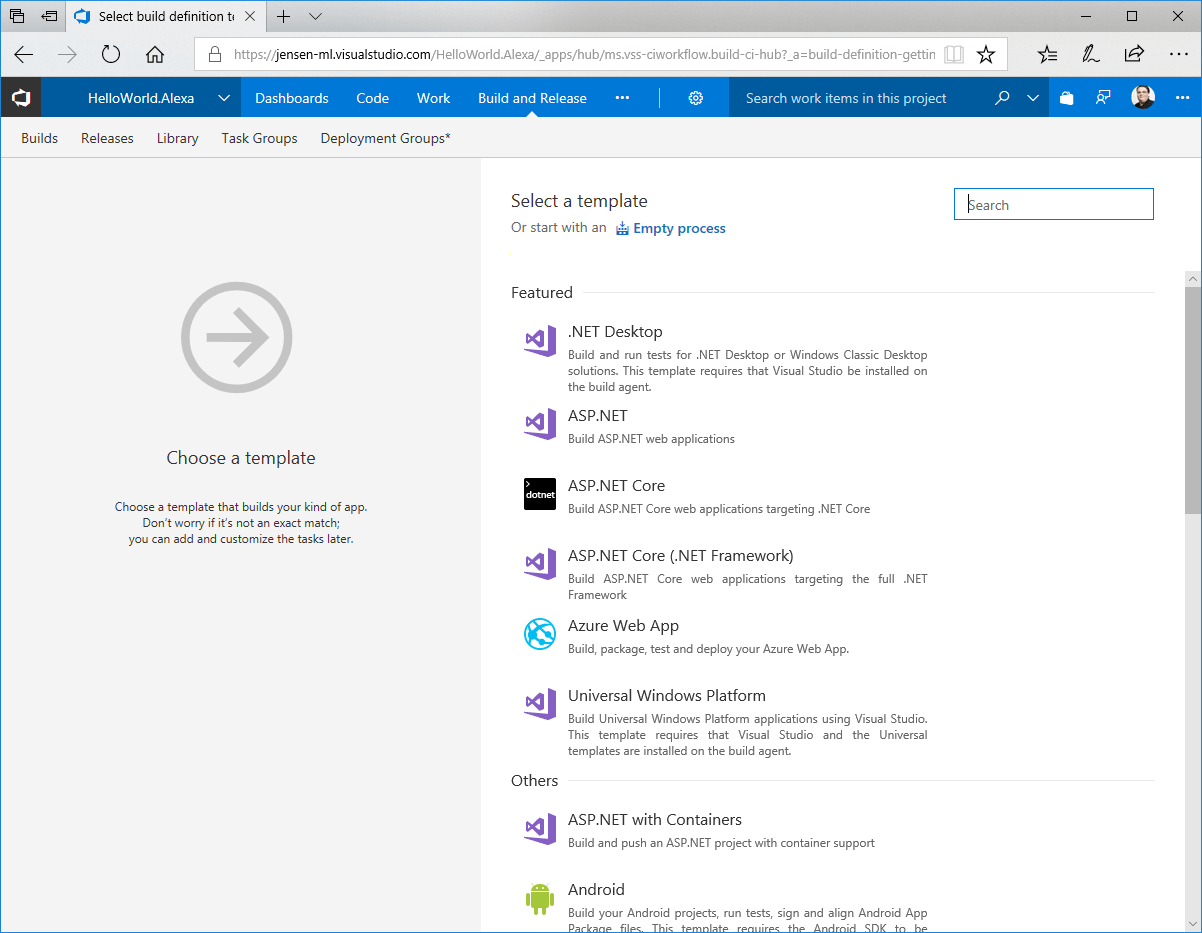Click the search magnifier icon for work items

(x=1002, y=98)
